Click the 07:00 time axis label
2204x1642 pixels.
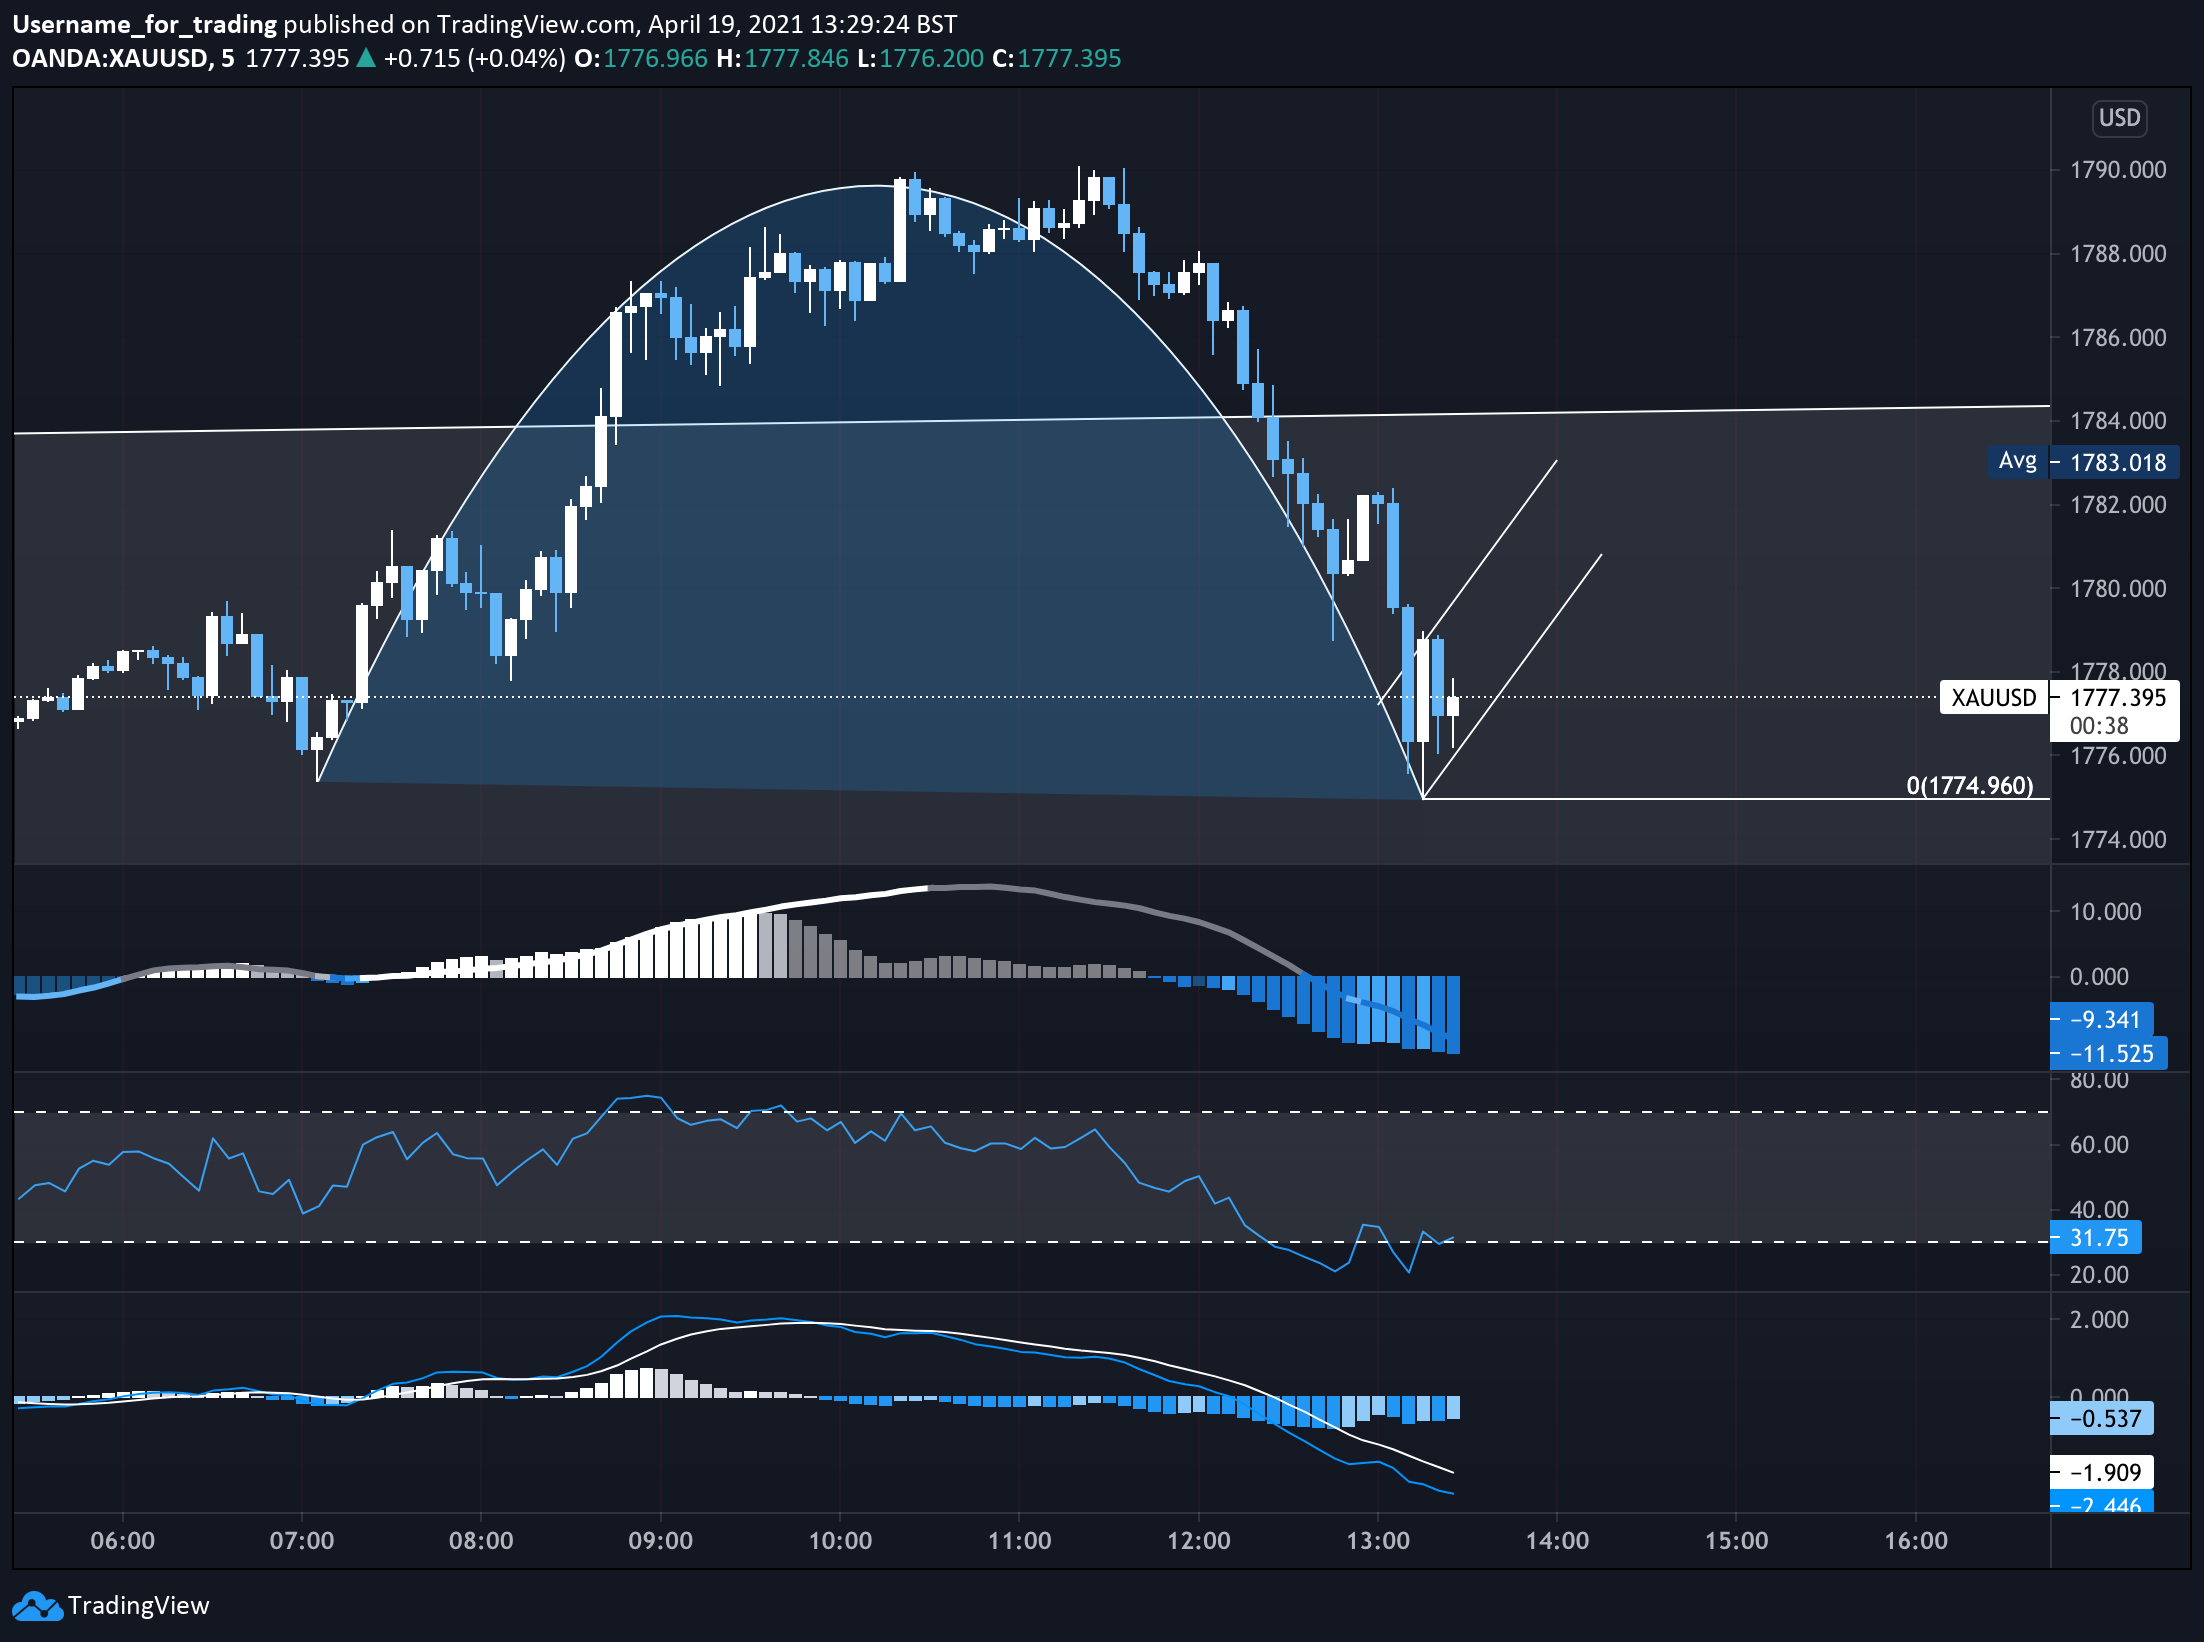(x=302, y=1541)
